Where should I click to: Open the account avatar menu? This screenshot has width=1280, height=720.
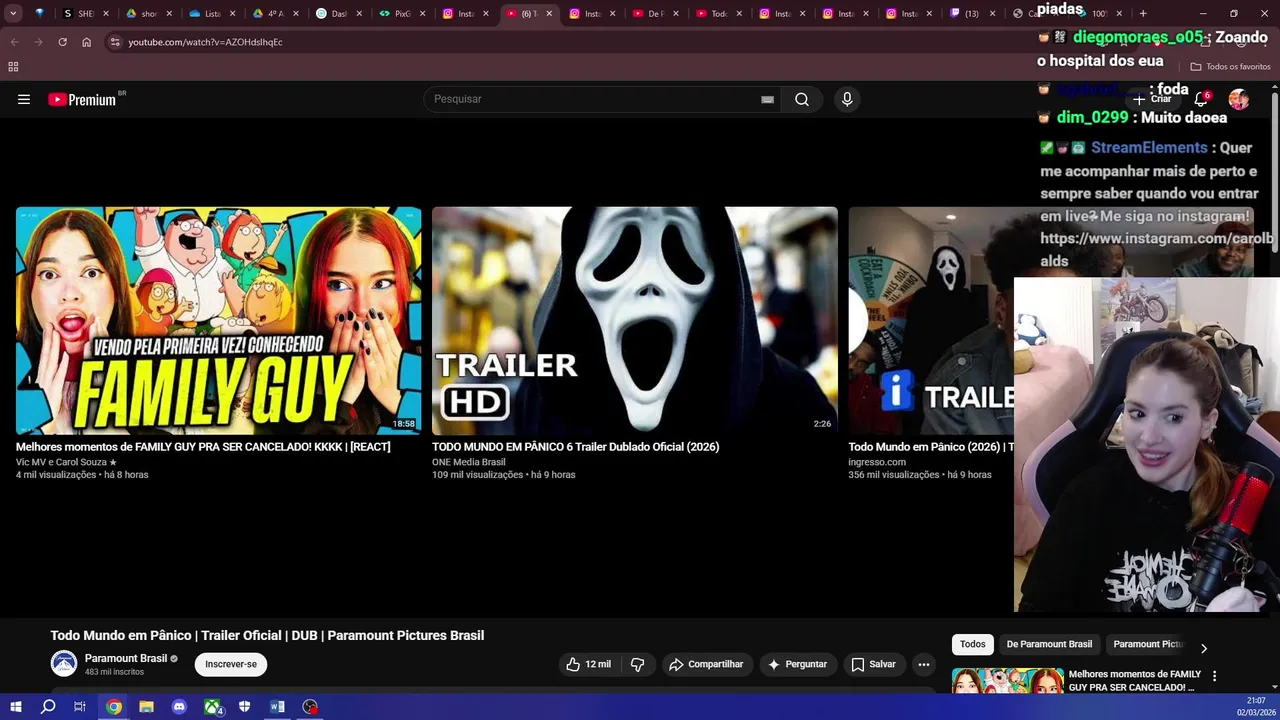point(1238,99)
